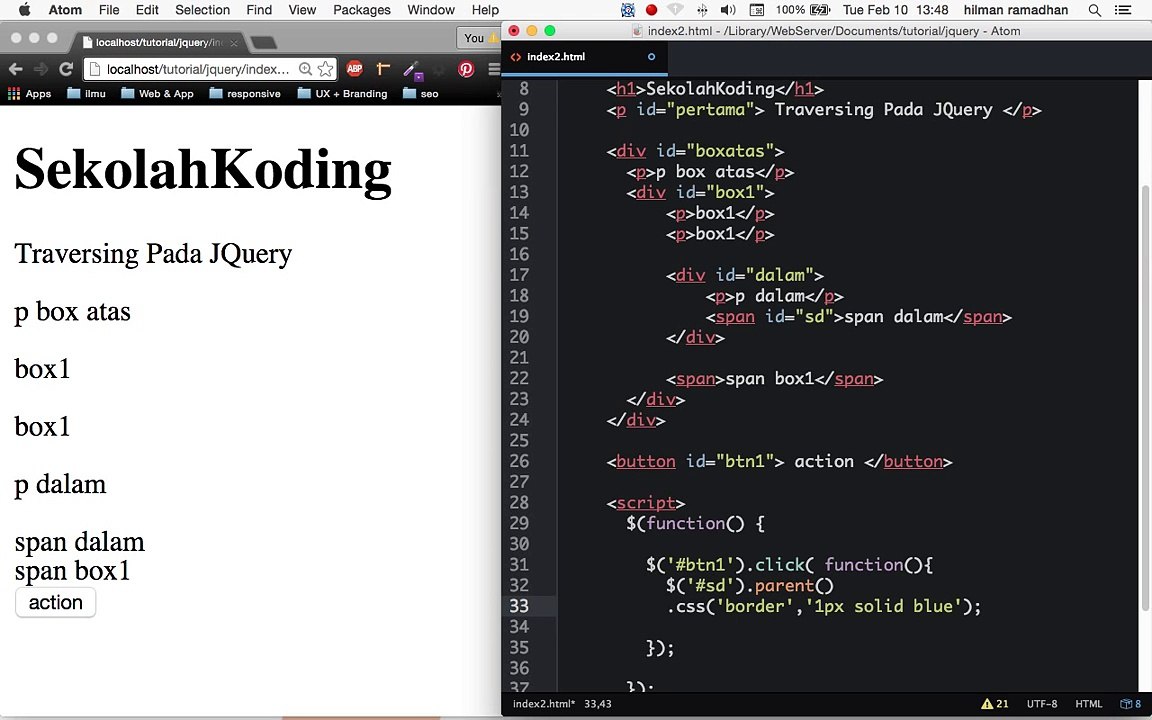This screenshot has width=1152, height=720.
Task: Open the AdBlock Plus extension
Action: [x=355, y=69]
